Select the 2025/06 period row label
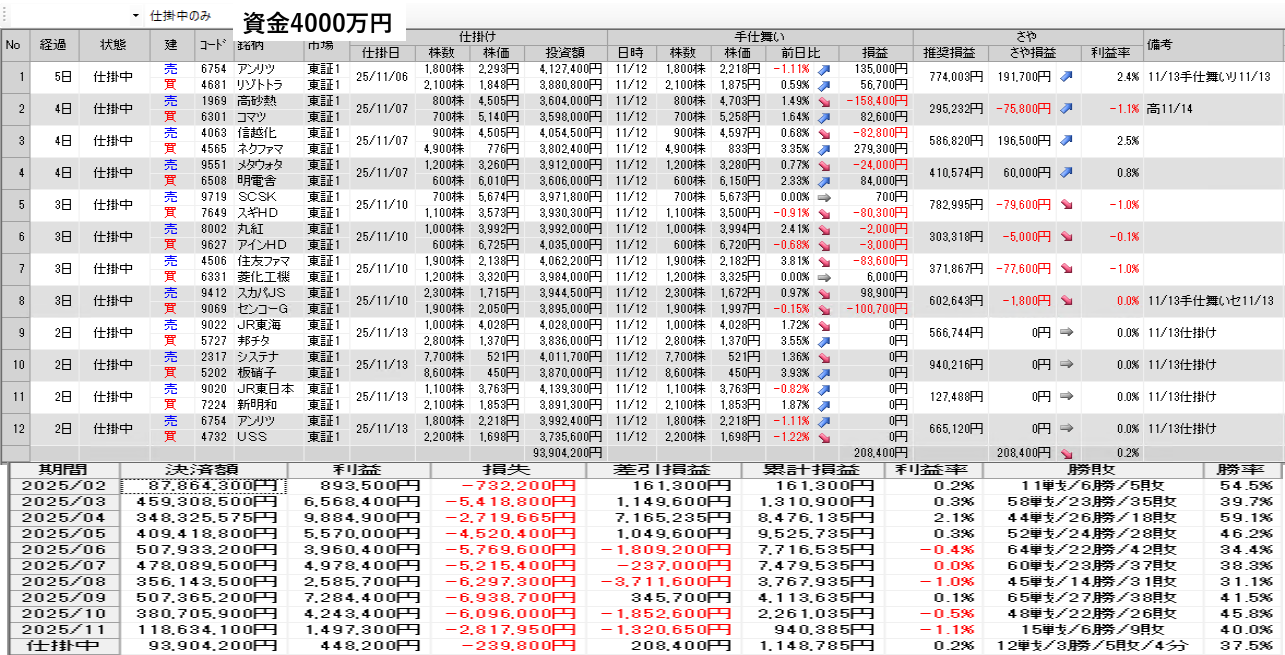 coord(62,550)
